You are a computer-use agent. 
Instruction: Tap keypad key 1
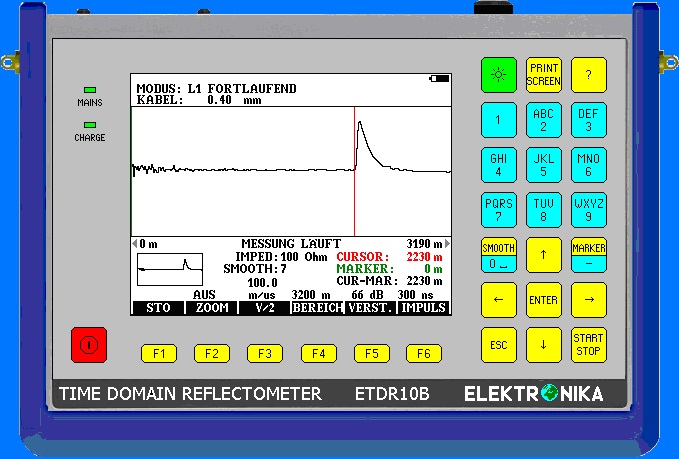point(498,120)
